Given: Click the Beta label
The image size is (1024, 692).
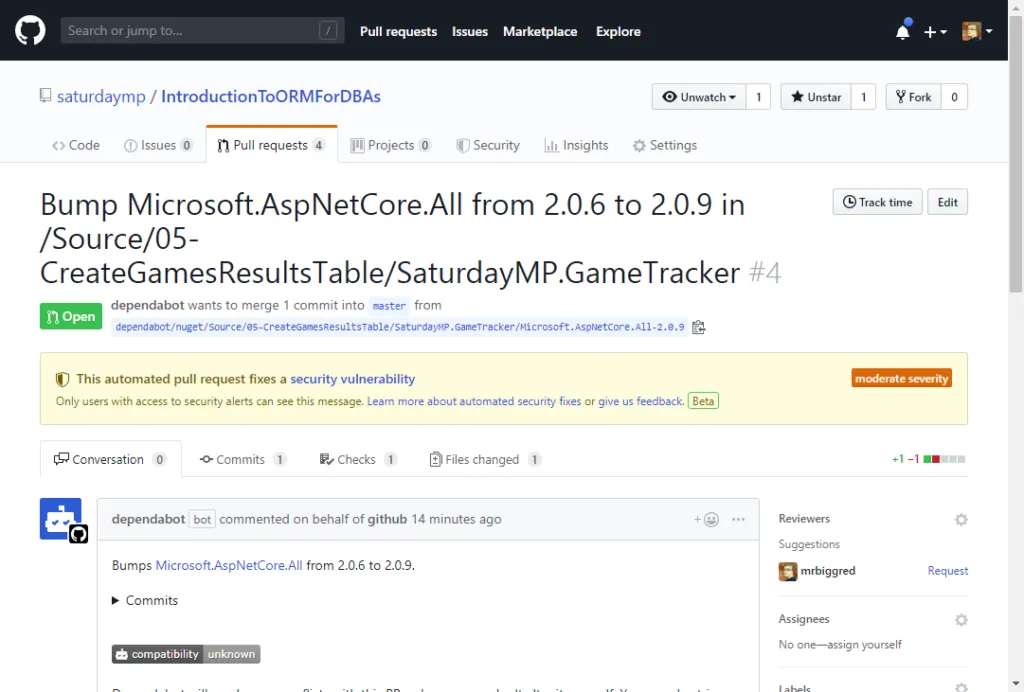Looking at the screenshot, I should pos(703,401).
